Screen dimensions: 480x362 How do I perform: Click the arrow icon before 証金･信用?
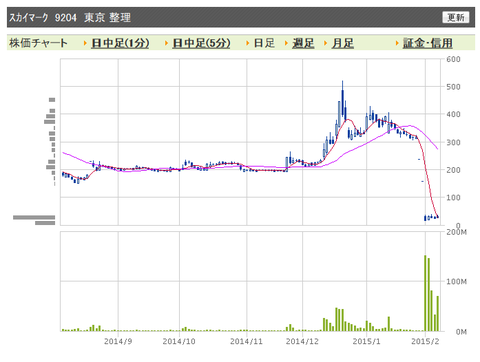(397, 43)
